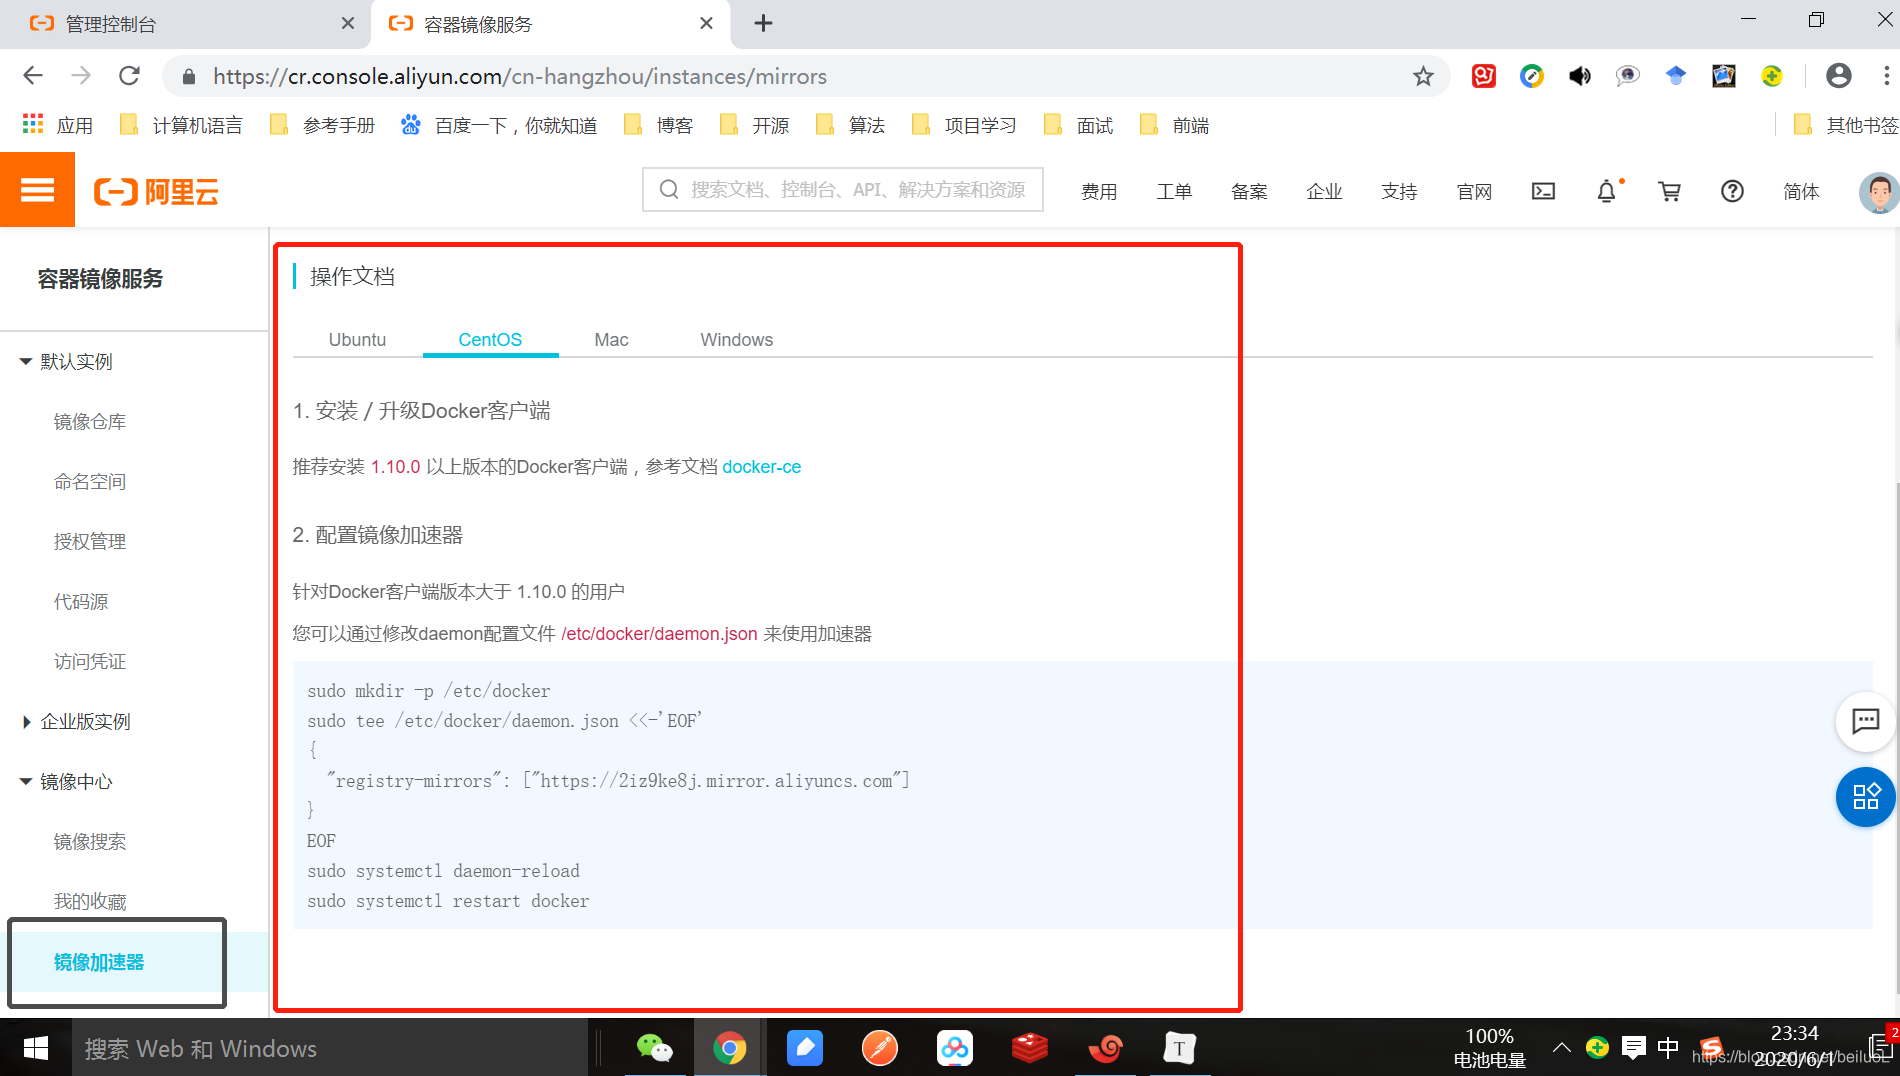Image resolution: width=1900 pixels, height=1076 pixels.
Task: Switch to the Ubuntu tab
Action: point(357,339)
